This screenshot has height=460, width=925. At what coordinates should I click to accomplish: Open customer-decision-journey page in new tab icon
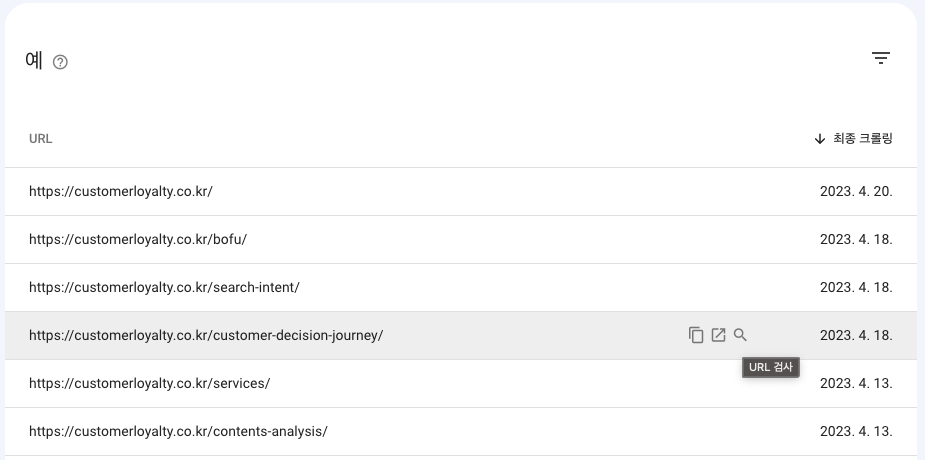(718, 335)
